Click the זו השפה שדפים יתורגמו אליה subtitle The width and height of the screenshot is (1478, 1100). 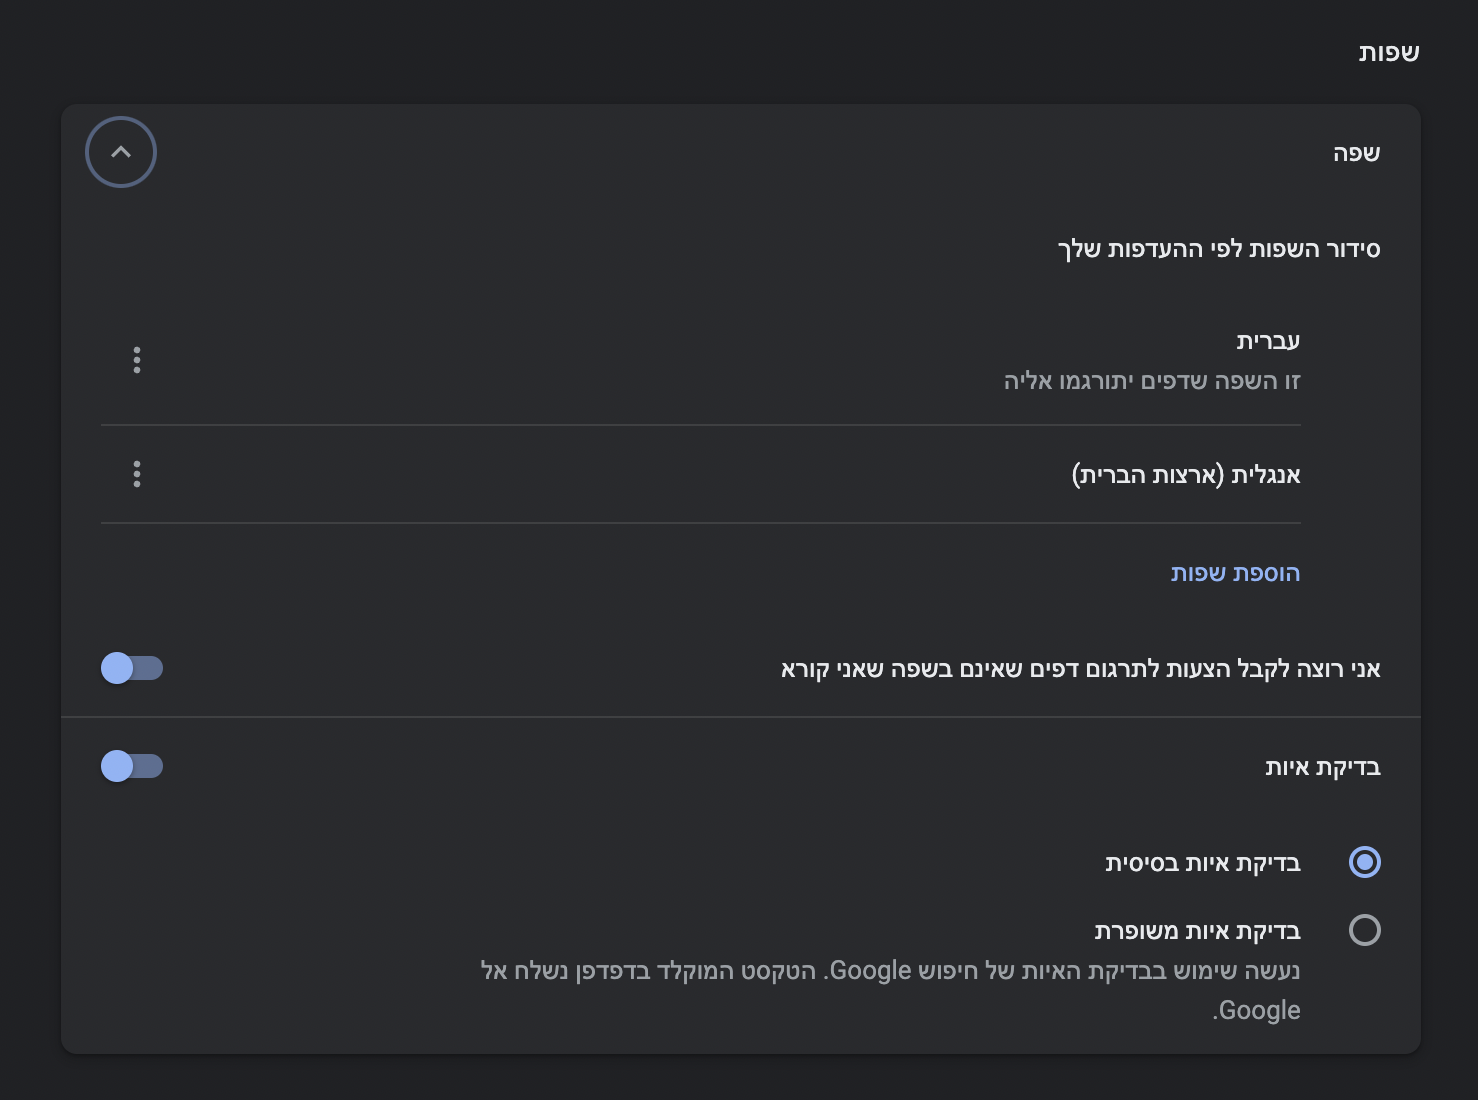pyautogui.click(x=1152, y=381)
